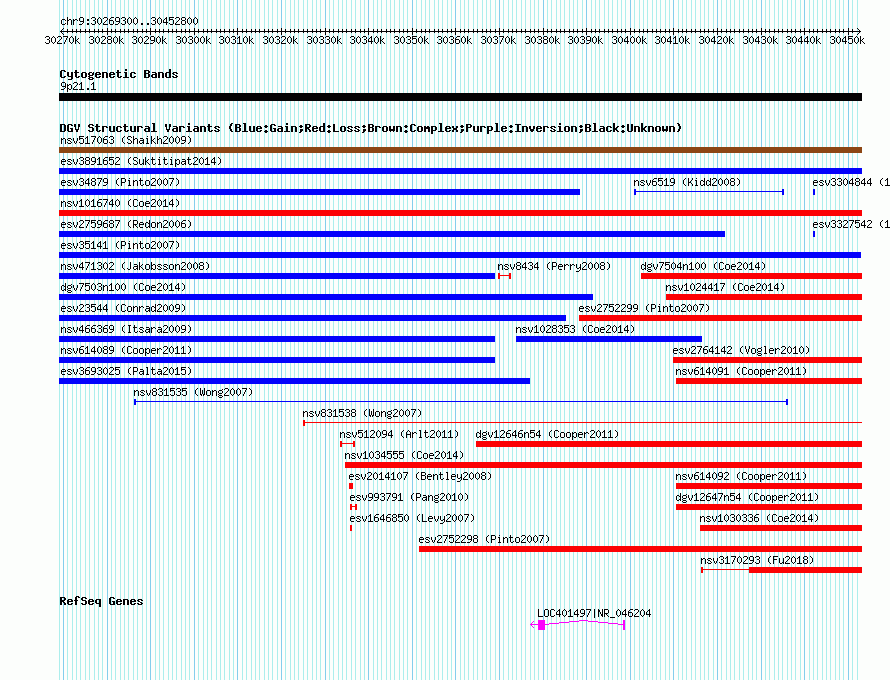
Task: Click nsv3170293 (Fu2018) label
Action: tap(757, 560)
